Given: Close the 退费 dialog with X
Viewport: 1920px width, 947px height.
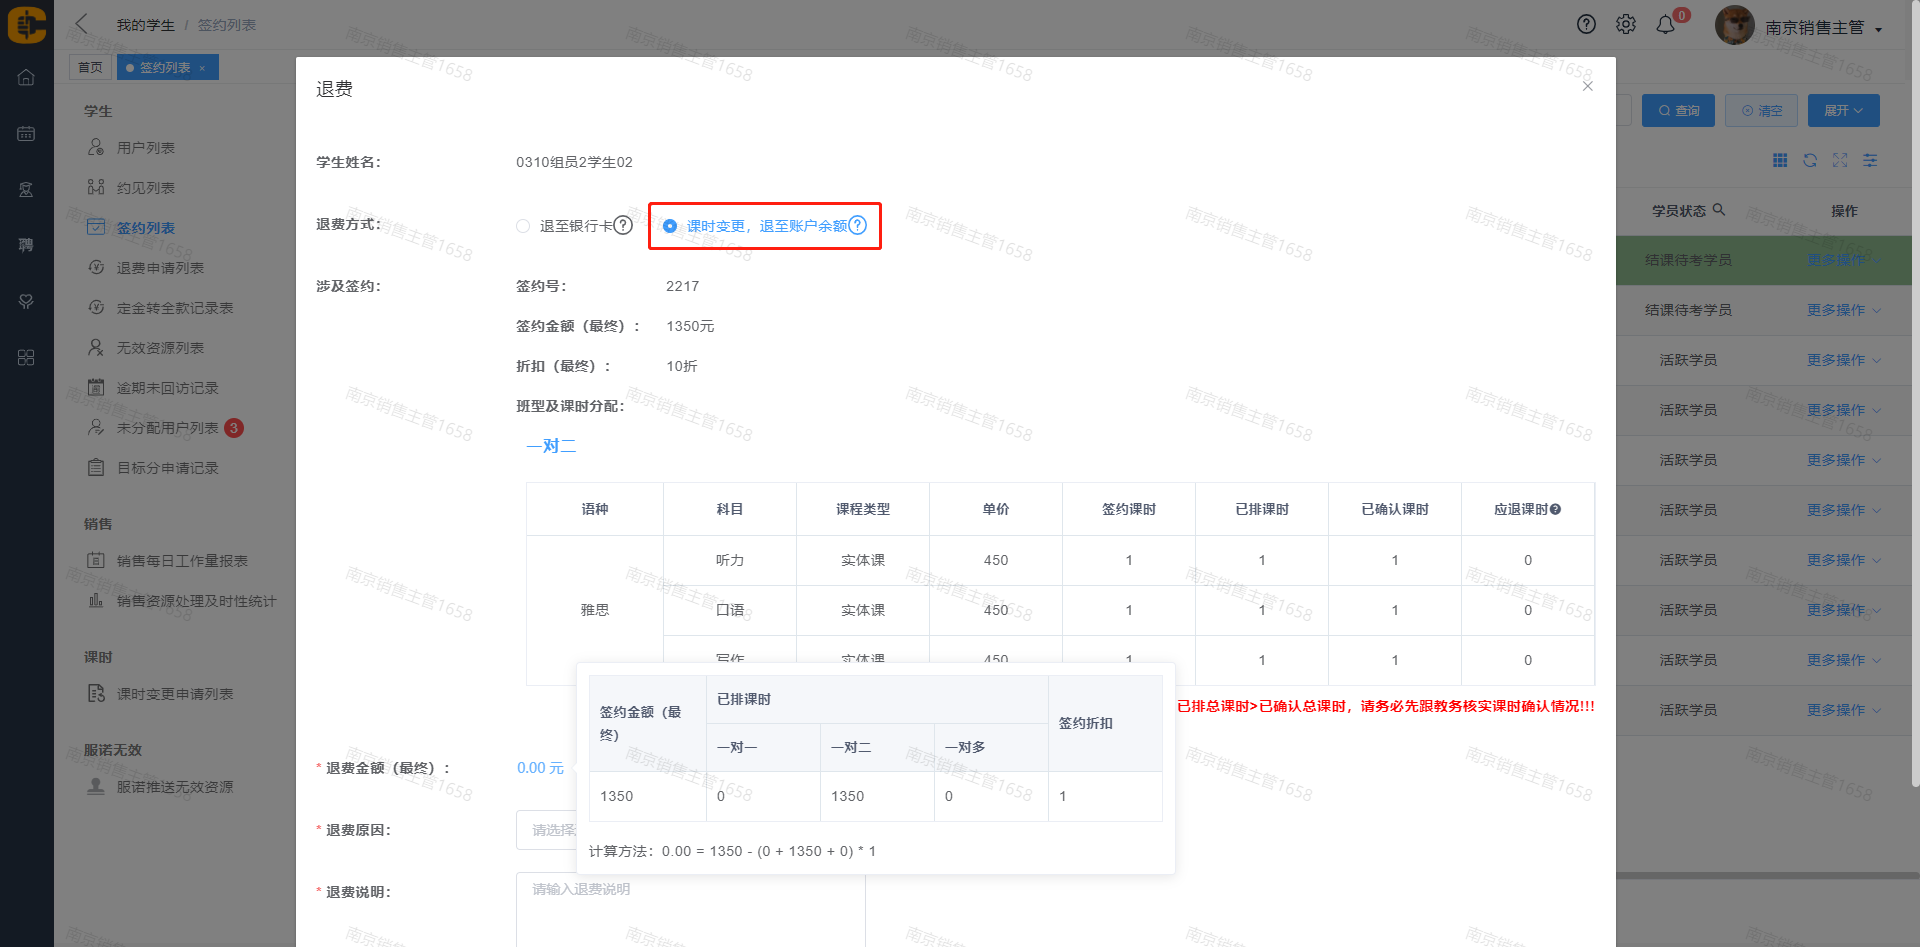Looking at the screenshot, I should tap(1587, 87).
